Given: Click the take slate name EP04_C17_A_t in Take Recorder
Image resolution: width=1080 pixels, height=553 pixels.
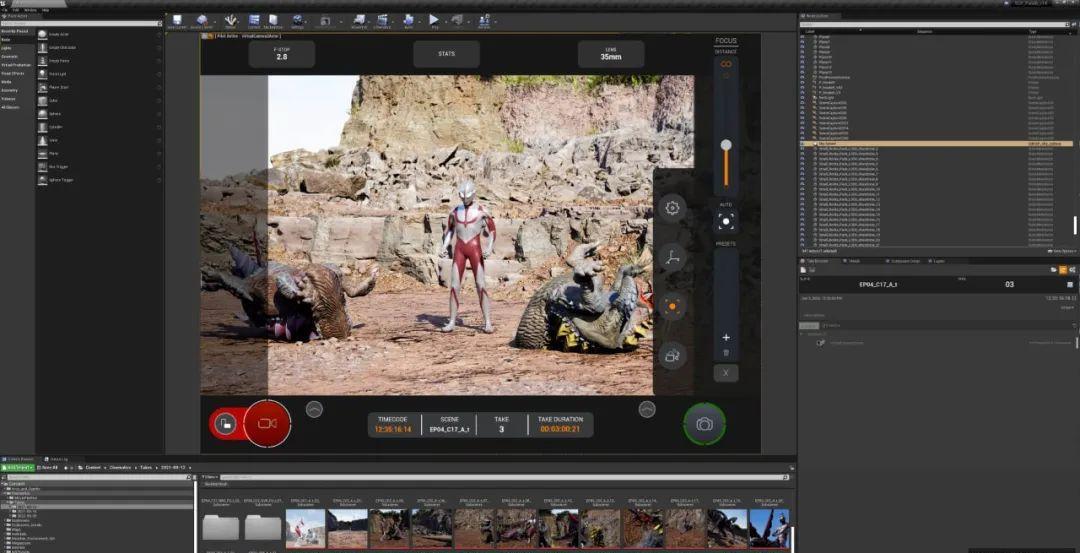Looking at the screenshot, I should pyautogui.click(x=878, y=284).
